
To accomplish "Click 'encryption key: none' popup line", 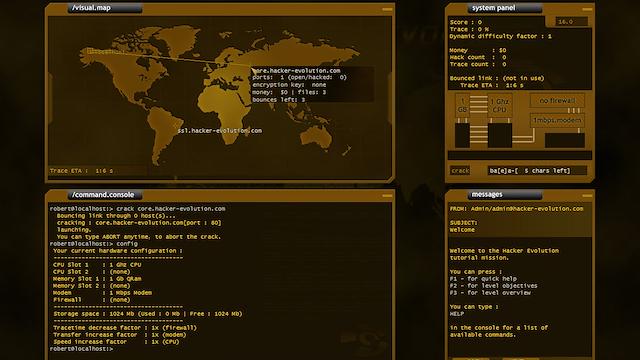I will pos(289,85).
